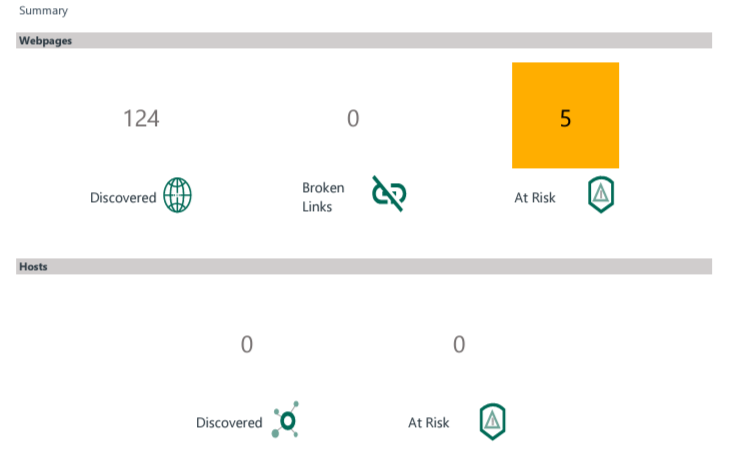
Task: Open the Broken Links label
Action: [x=323, y=197]
